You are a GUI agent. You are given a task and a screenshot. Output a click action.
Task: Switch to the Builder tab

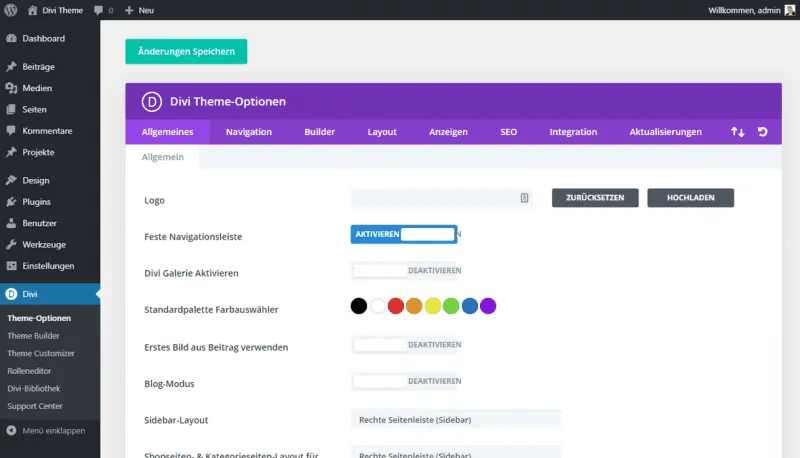point(320,132)
